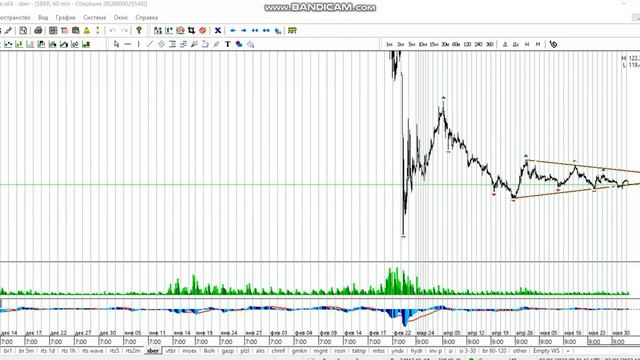Click the grid table icon in toolbar
Screen dimensions: 640x360
(x=53, y=31)
